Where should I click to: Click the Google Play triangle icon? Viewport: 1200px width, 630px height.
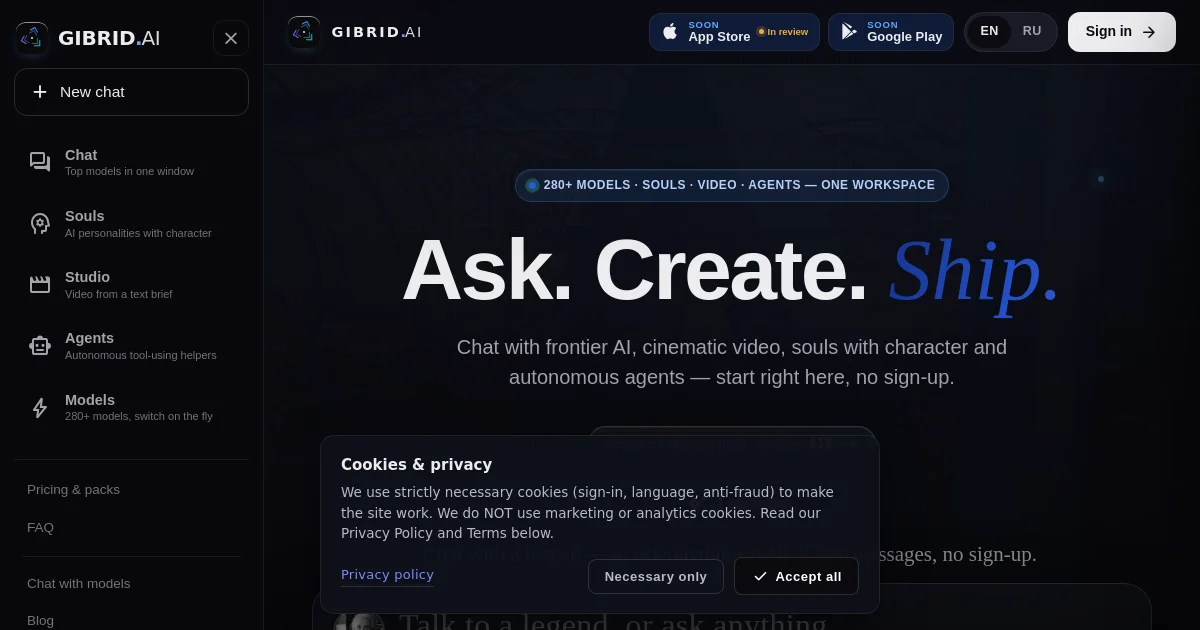pyautogui.click(x=849, y=32)
